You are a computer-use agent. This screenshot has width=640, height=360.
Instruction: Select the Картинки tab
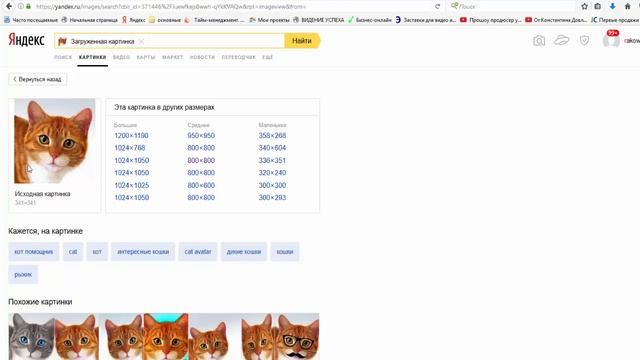point(92,57)
